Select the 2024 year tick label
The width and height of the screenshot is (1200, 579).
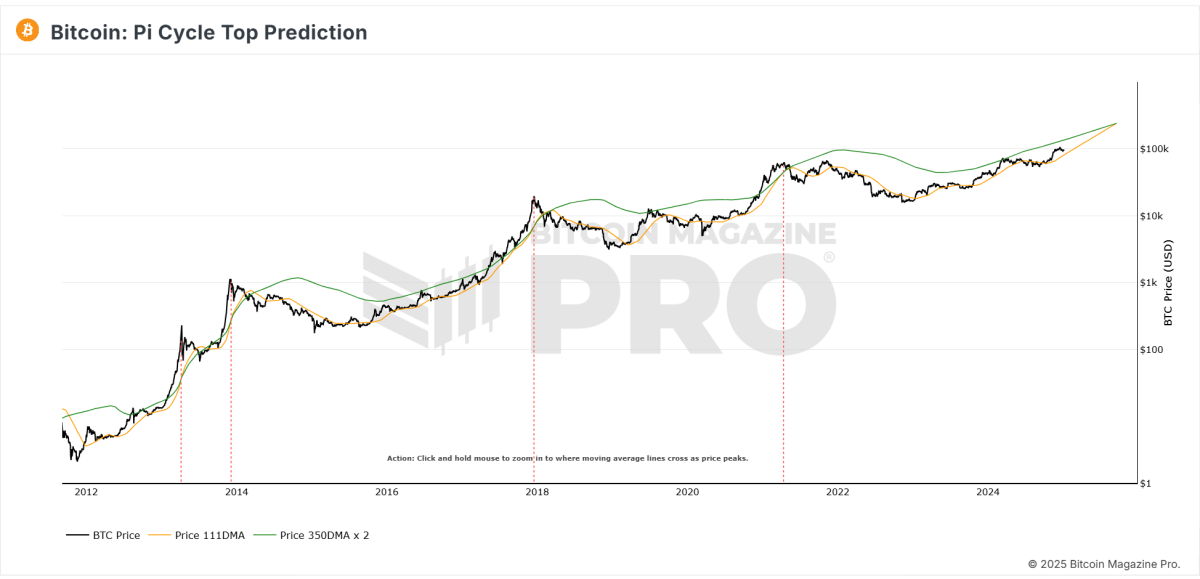(x=987, y=492)
